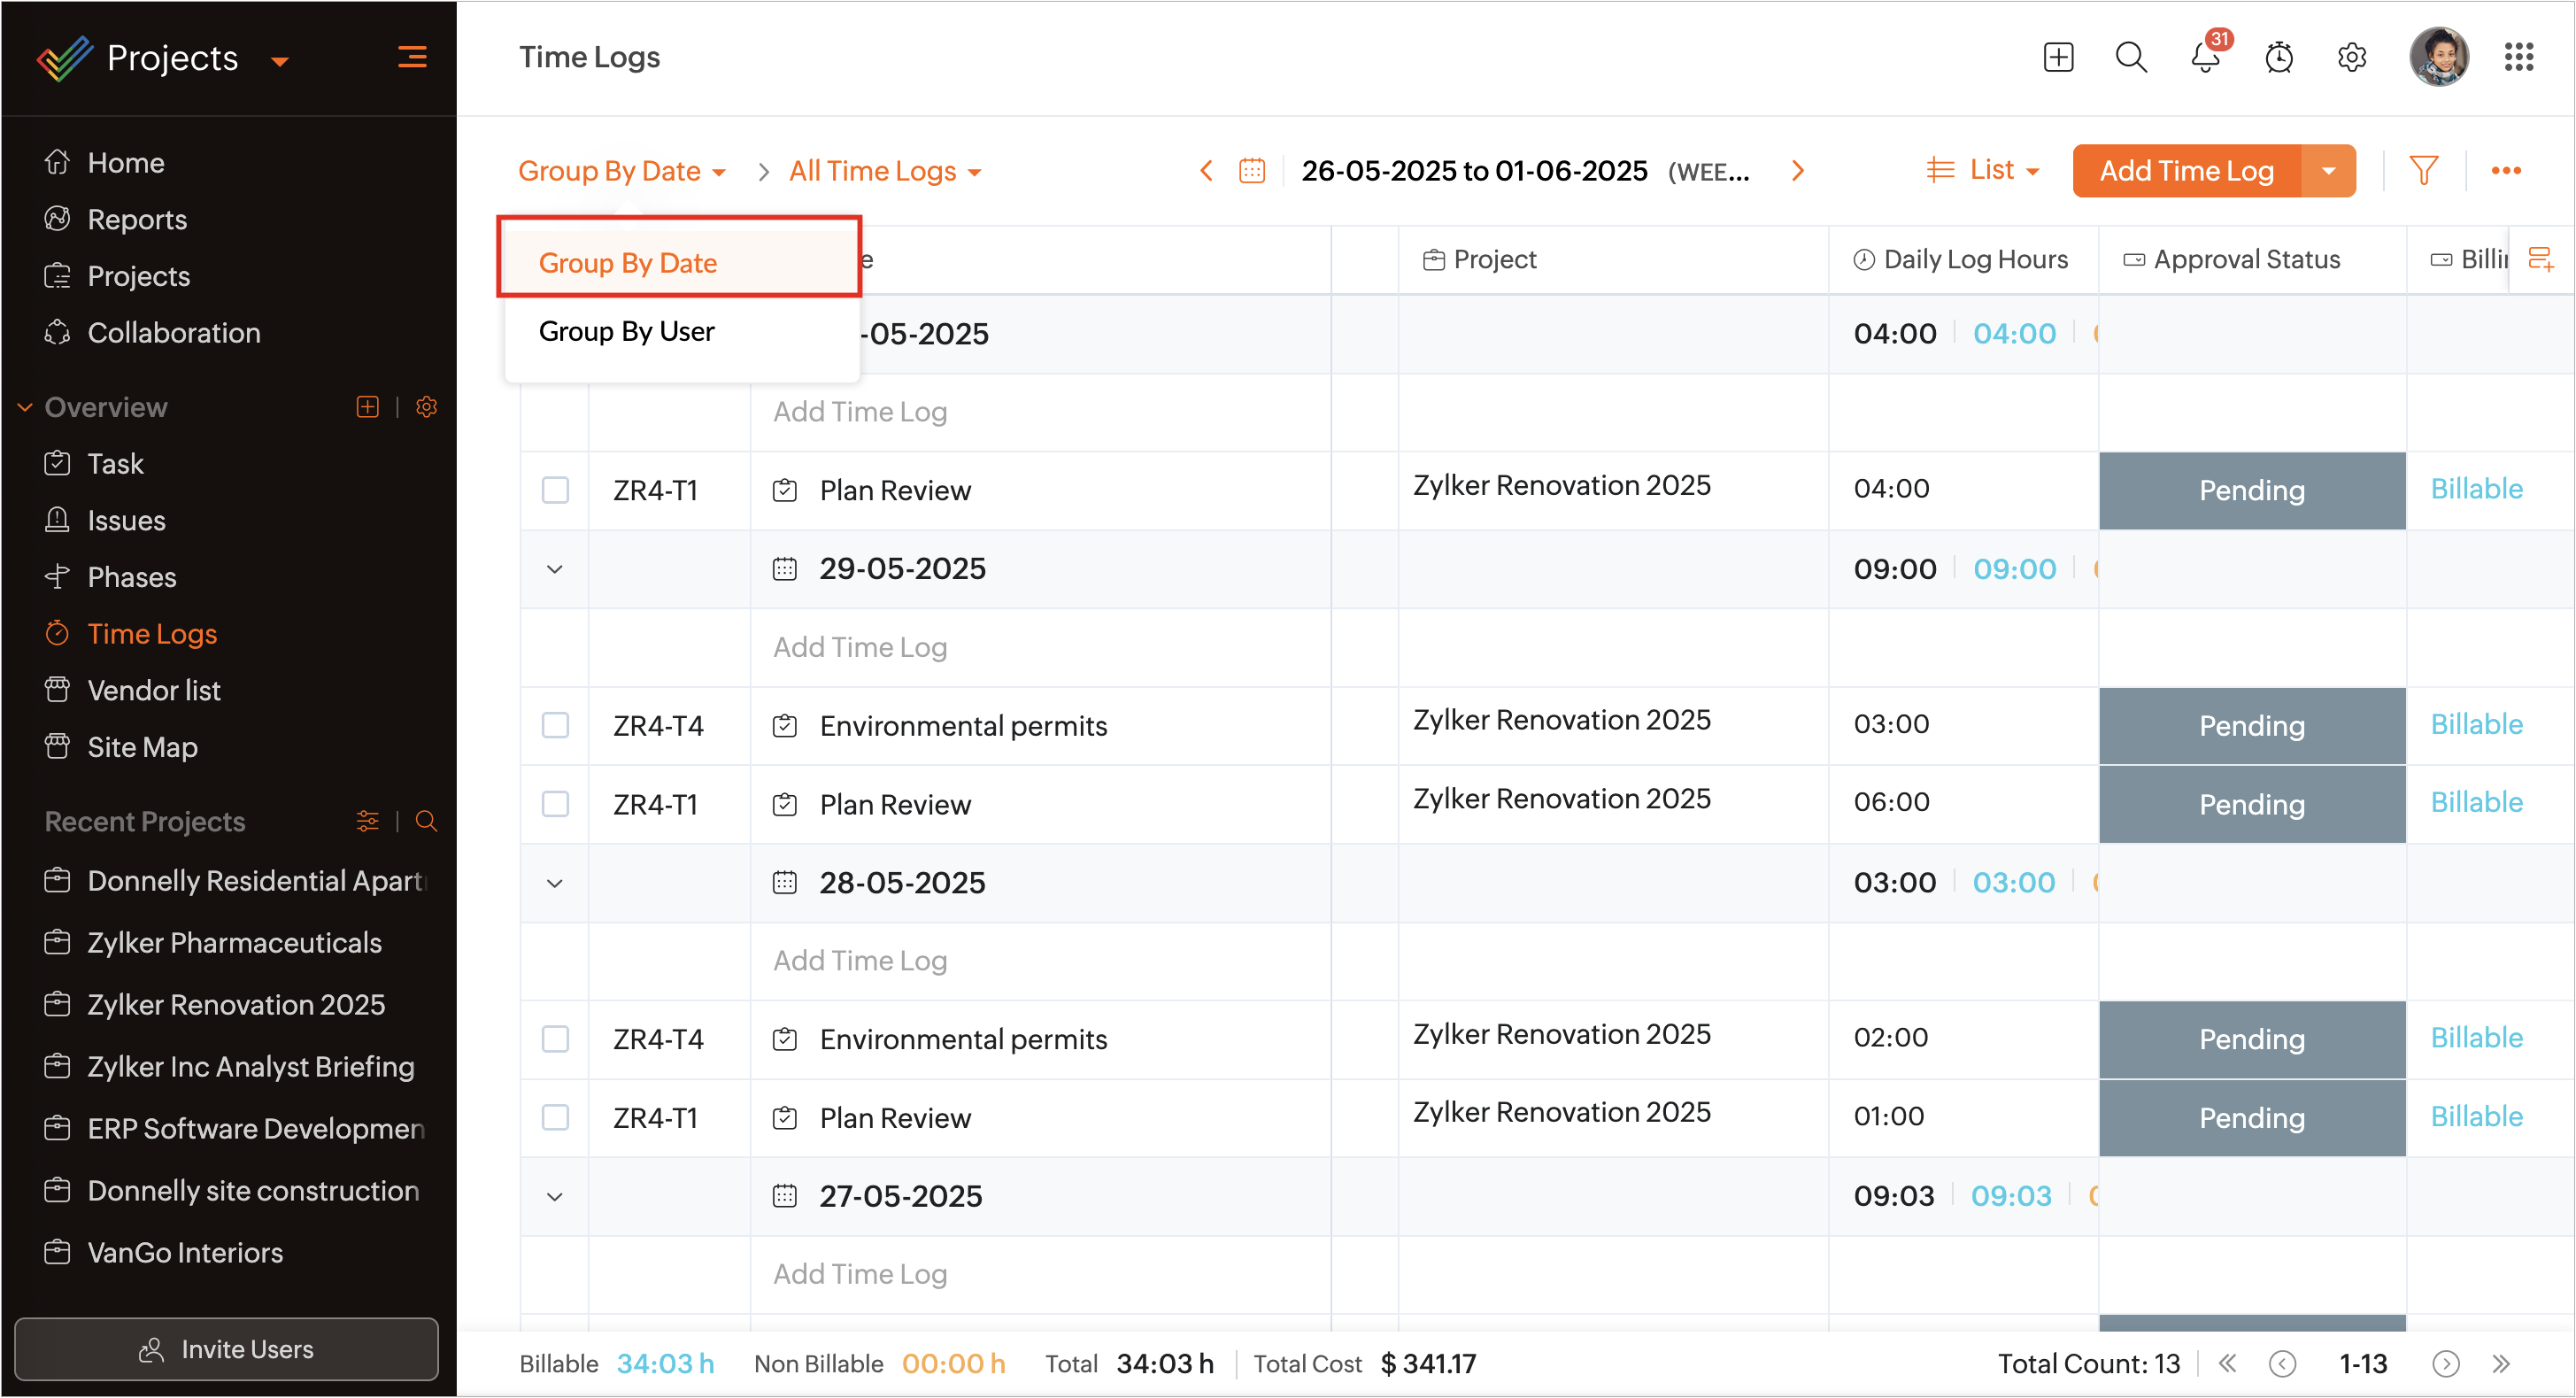Select Group By Date menu option

click(x=627, y=263)
